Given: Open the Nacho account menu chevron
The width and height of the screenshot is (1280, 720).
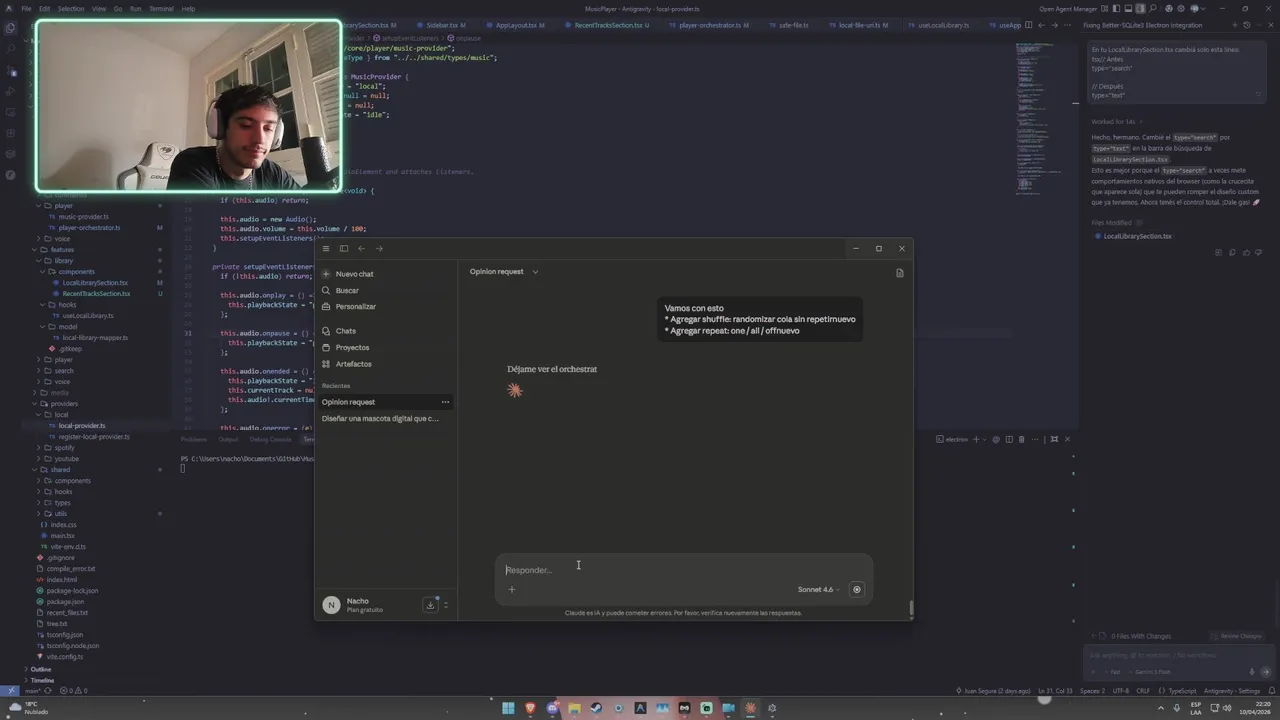Looking at the screenshot, I should [x=446, y=604].
